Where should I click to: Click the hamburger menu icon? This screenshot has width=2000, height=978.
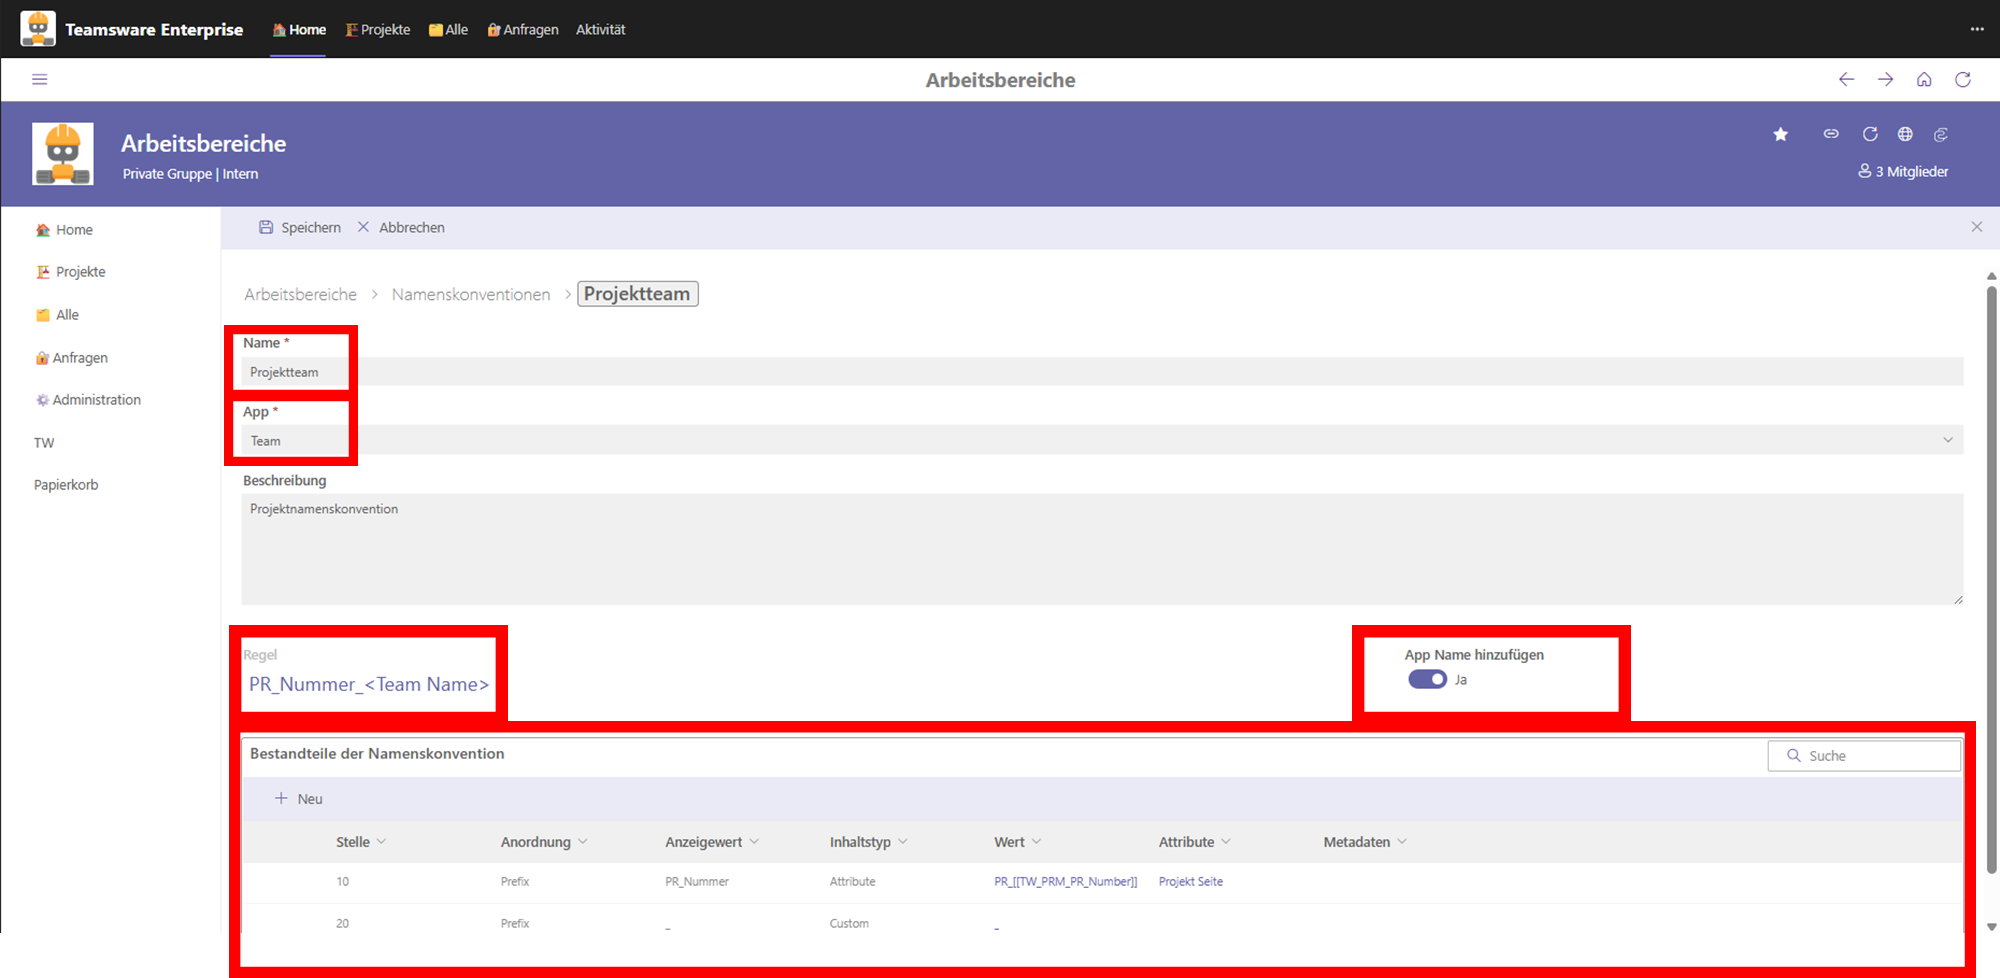click(40, 80)
